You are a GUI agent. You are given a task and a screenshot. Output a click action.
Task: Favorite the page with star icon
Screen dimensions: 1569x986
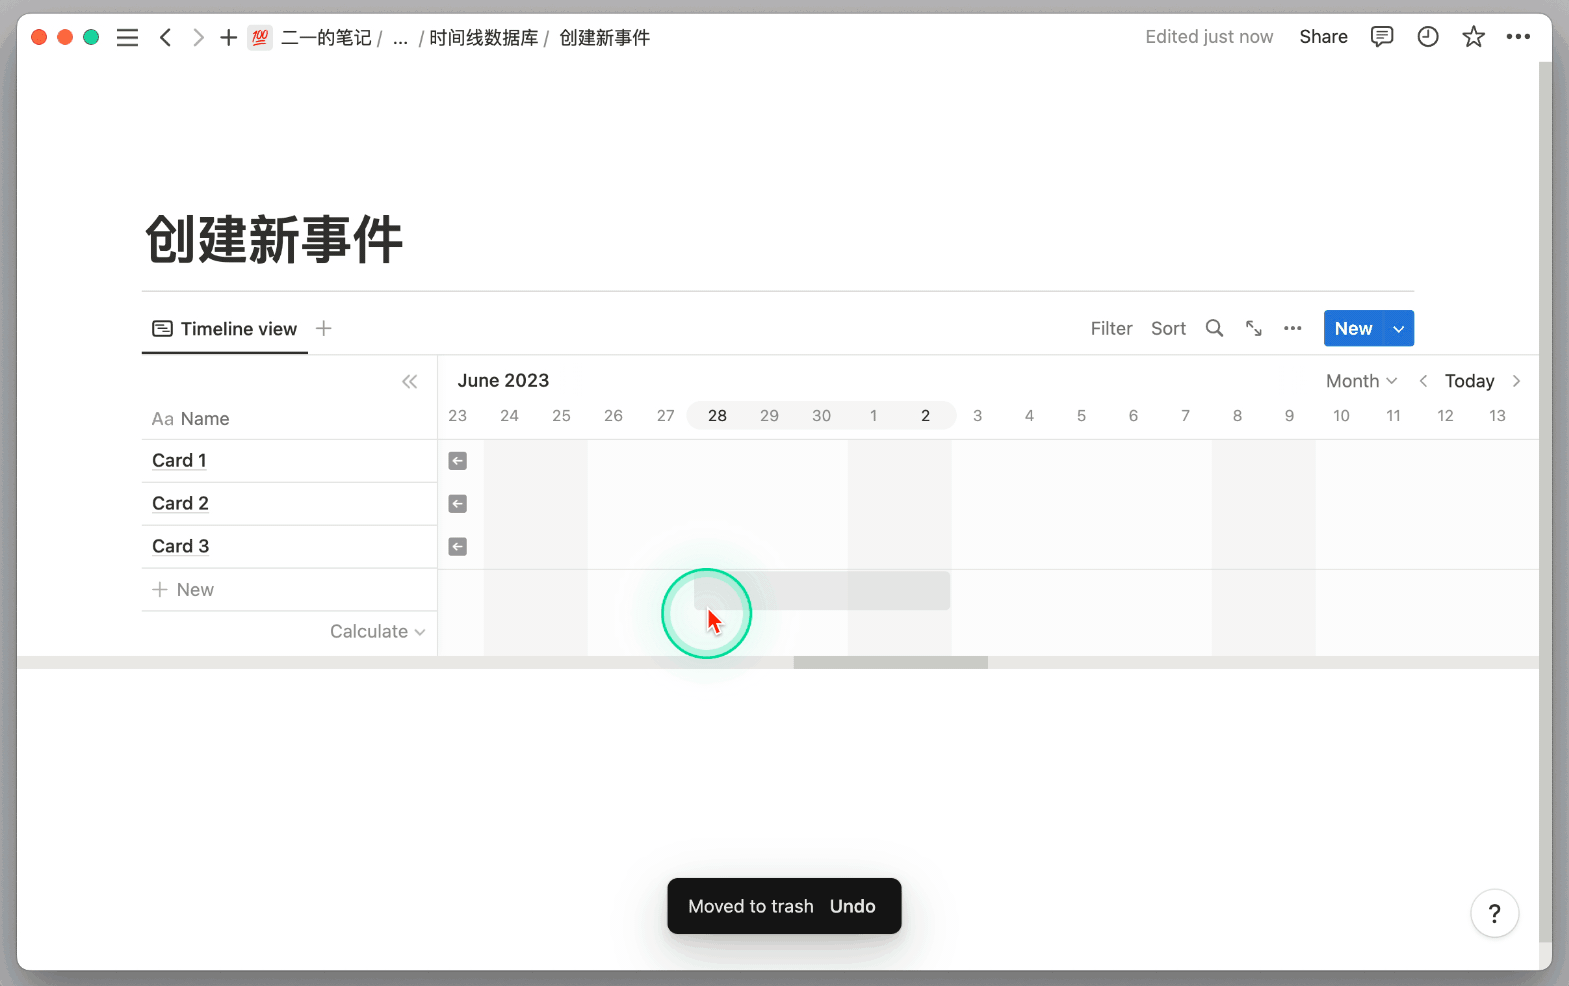tap(1473, 37)
